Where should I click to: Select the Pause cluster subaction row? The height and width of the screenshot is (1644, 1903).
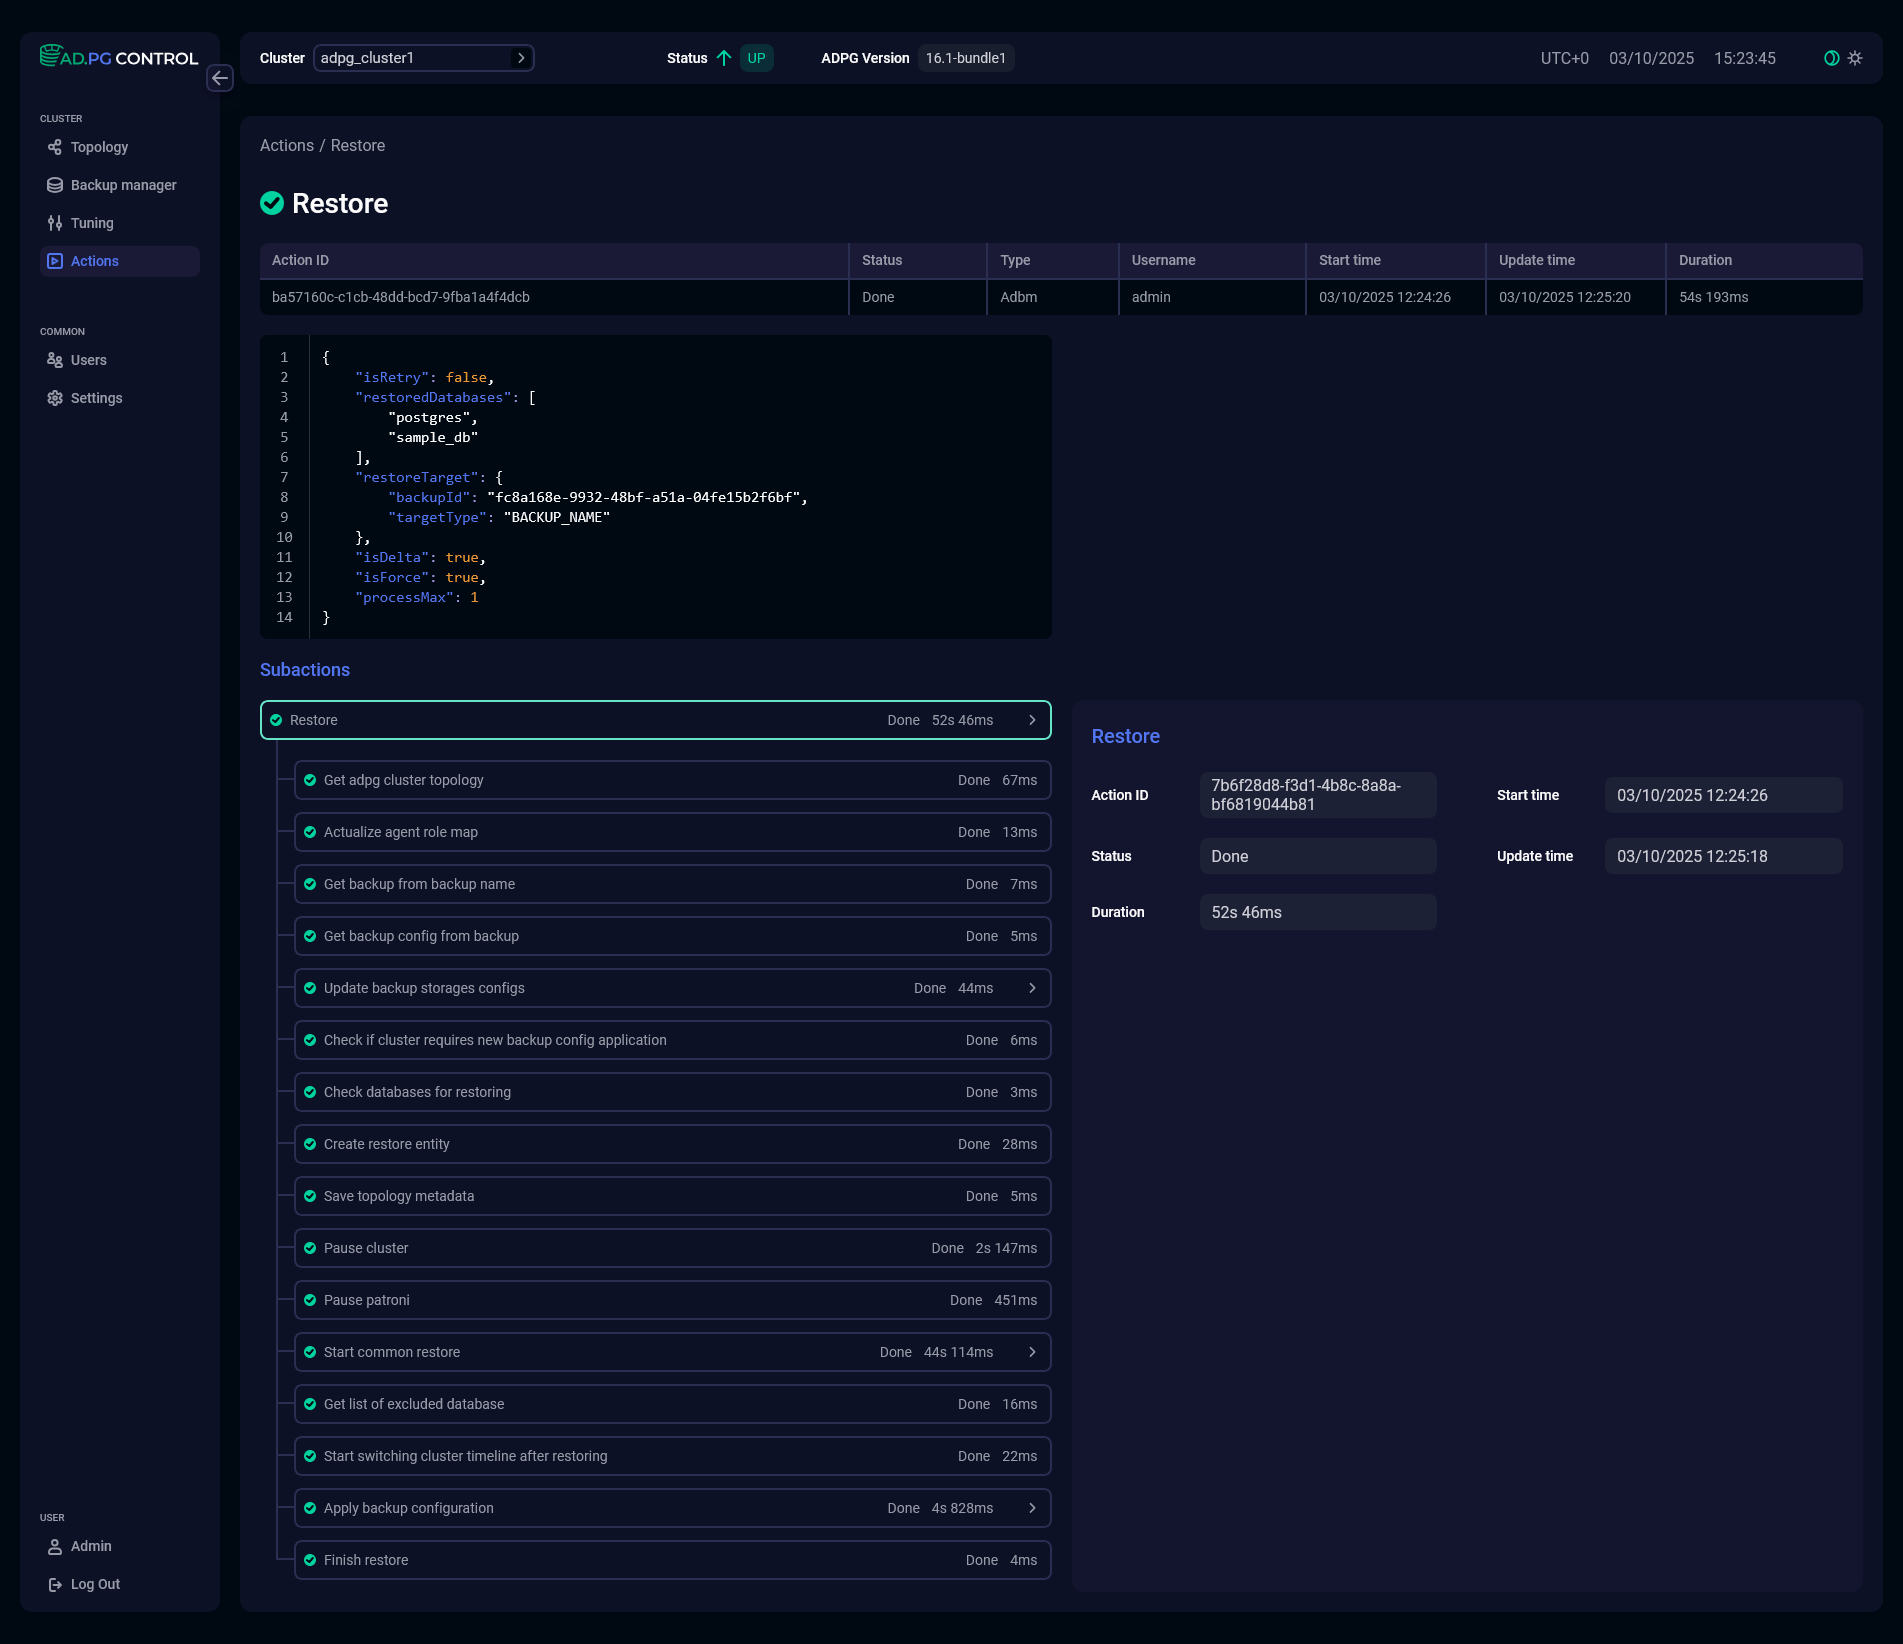pyautogui.click(x=671, y=1248)
